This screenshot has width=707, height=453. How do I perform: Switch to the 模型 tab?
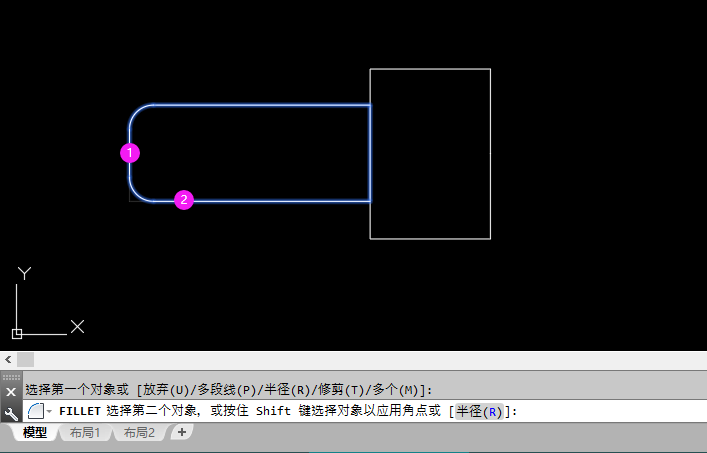point(35,433)
